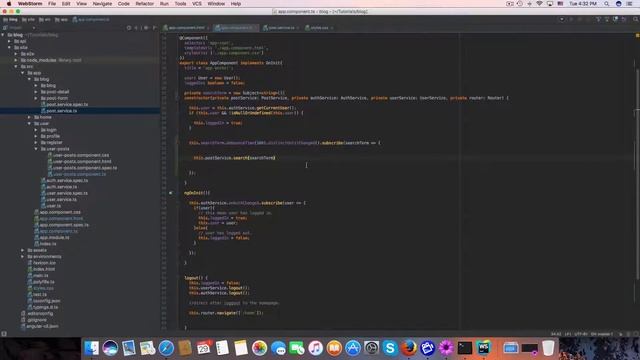Open the Project panel settings gear
The height and width of the screenshot is (360, 640).
146,28
